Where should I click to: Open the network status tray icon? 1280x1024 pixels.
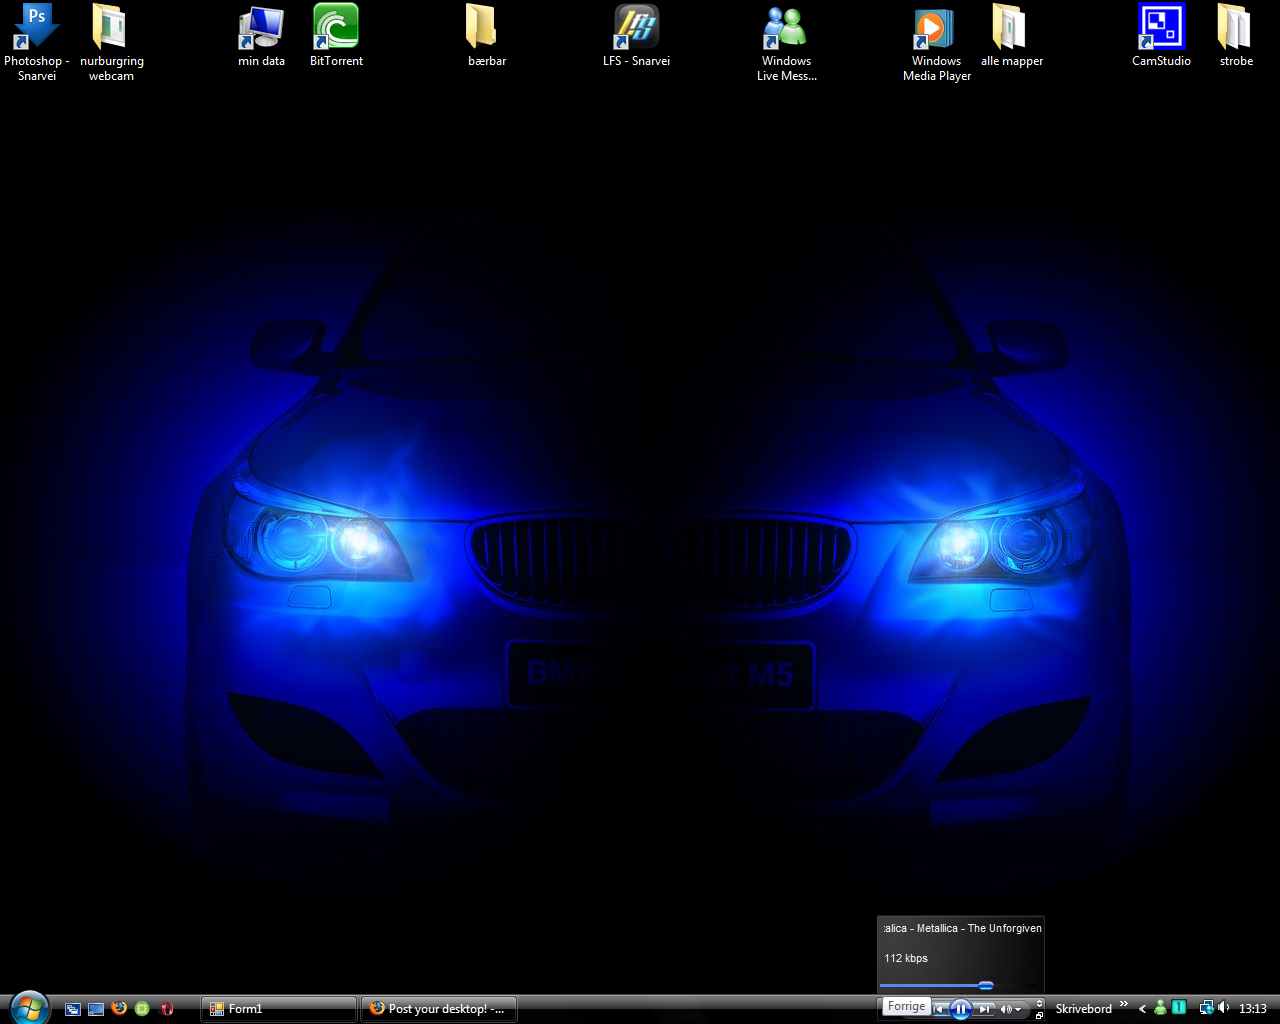(x=1206, y=1008)
